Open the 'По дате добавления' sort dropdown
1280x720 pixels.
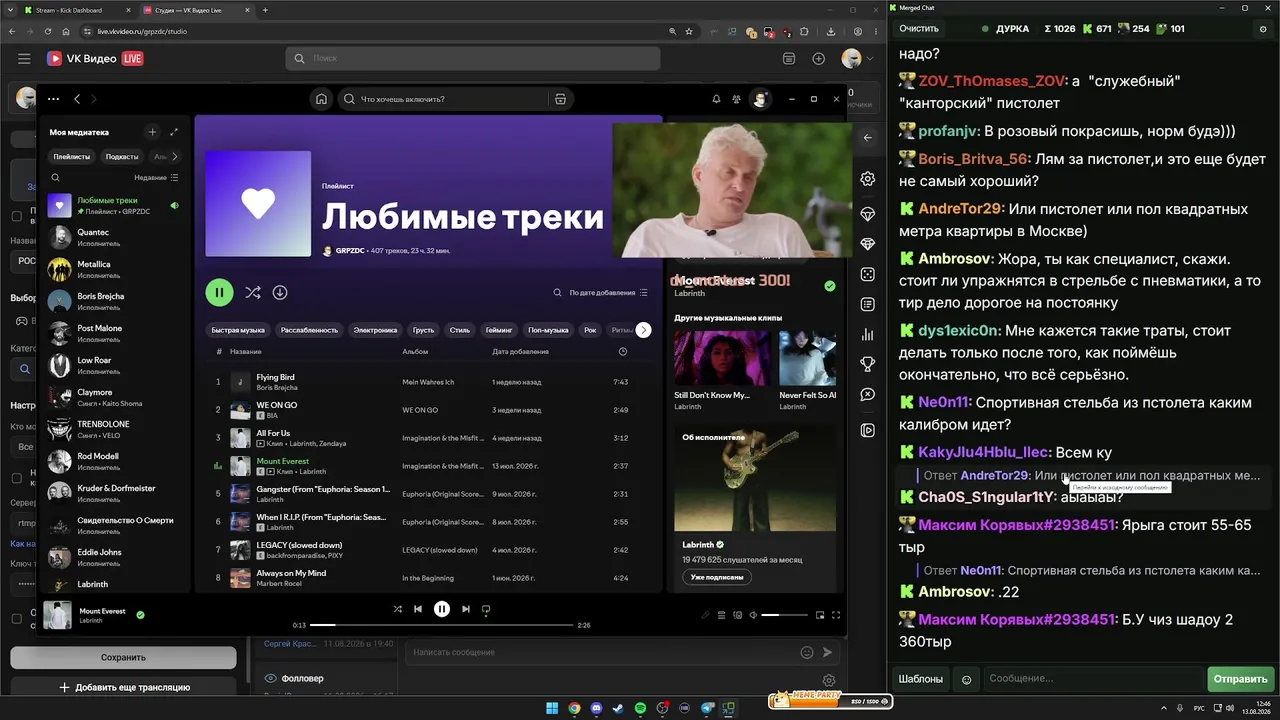[609, 293]
